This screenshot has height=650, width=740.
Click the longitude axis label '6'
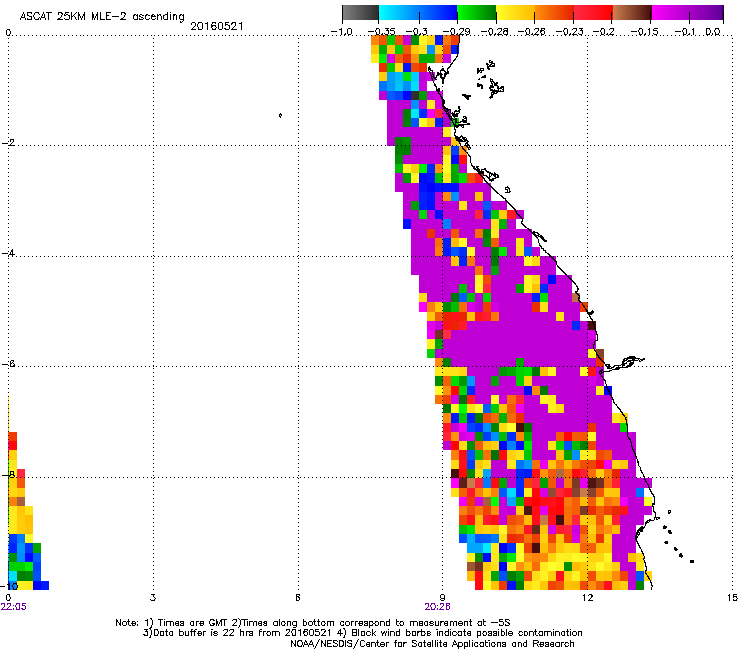pos(298,598)
